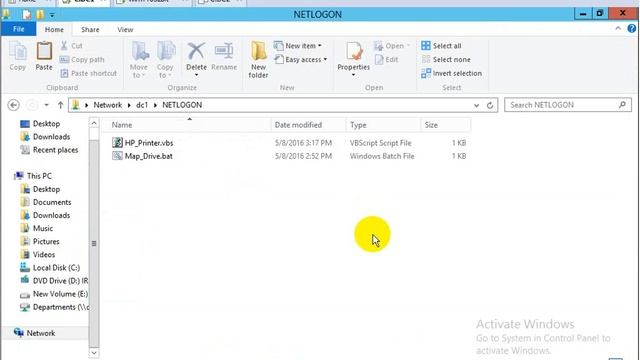Click Paste shortcut command
The image size is (640, 360).
pos(89,73)
